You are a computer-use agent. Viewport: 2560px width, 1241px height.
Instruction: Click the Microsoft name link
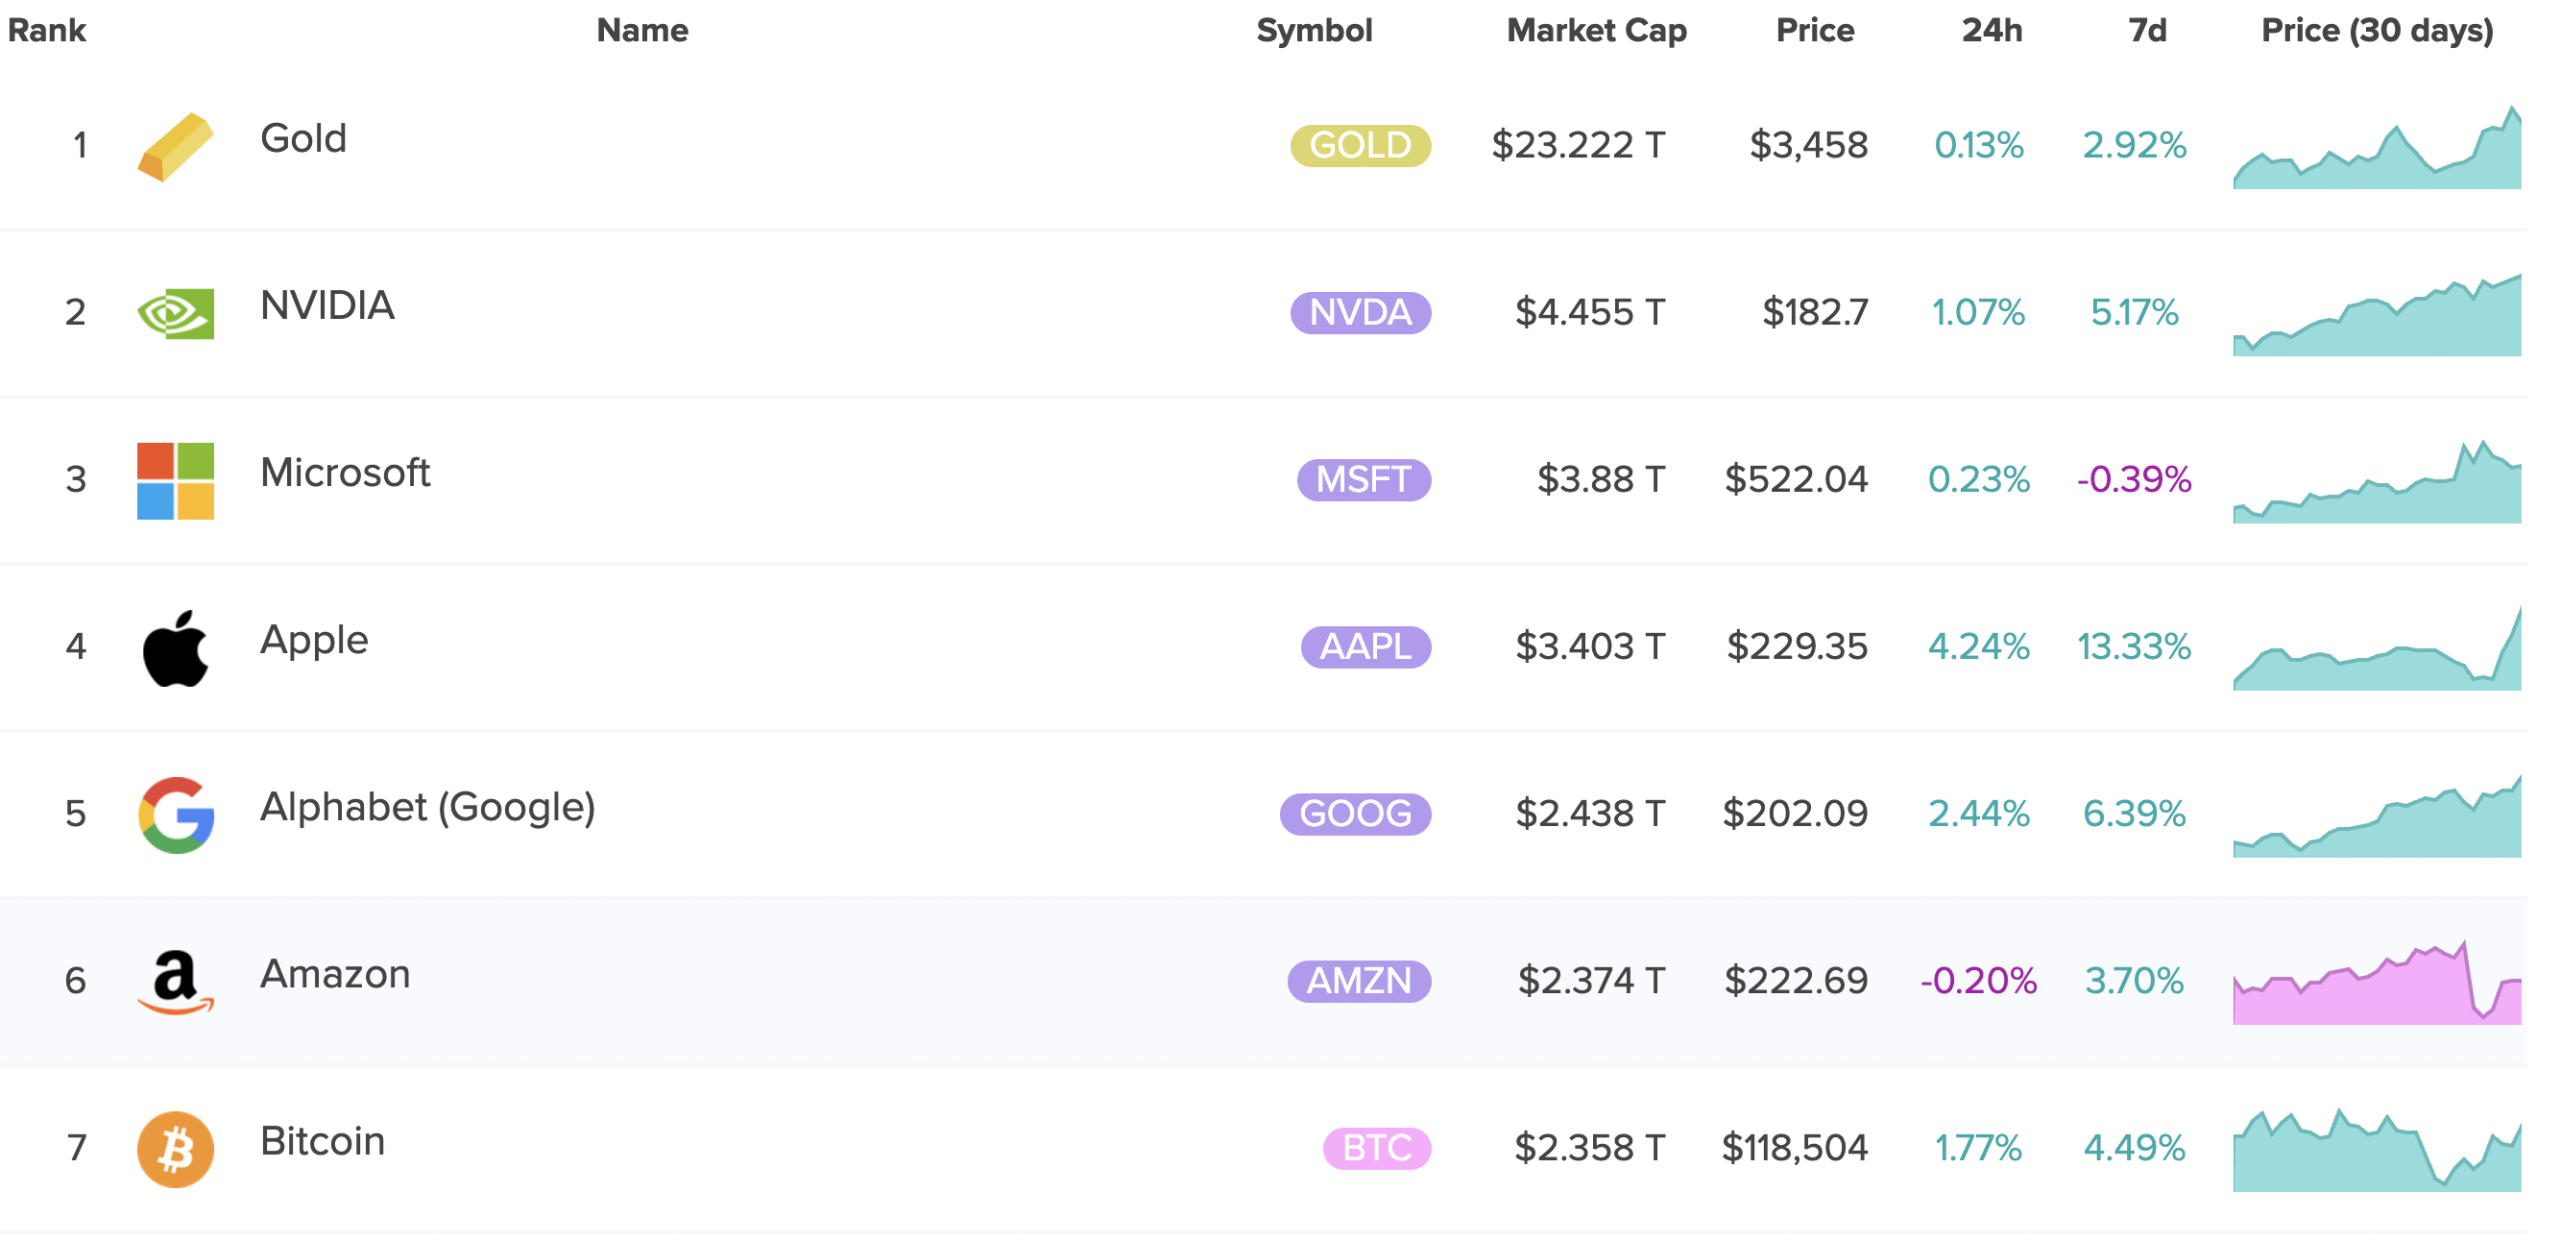coord(344,472)
